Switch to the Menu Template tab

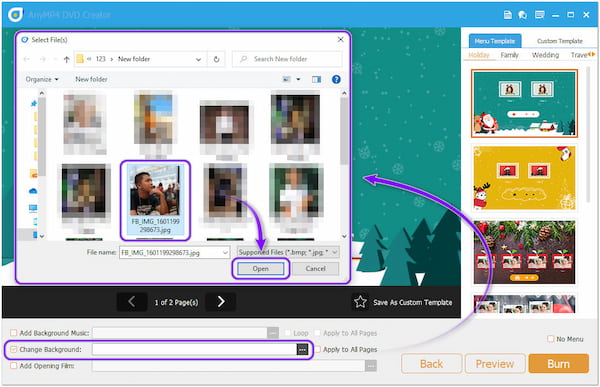494,41
